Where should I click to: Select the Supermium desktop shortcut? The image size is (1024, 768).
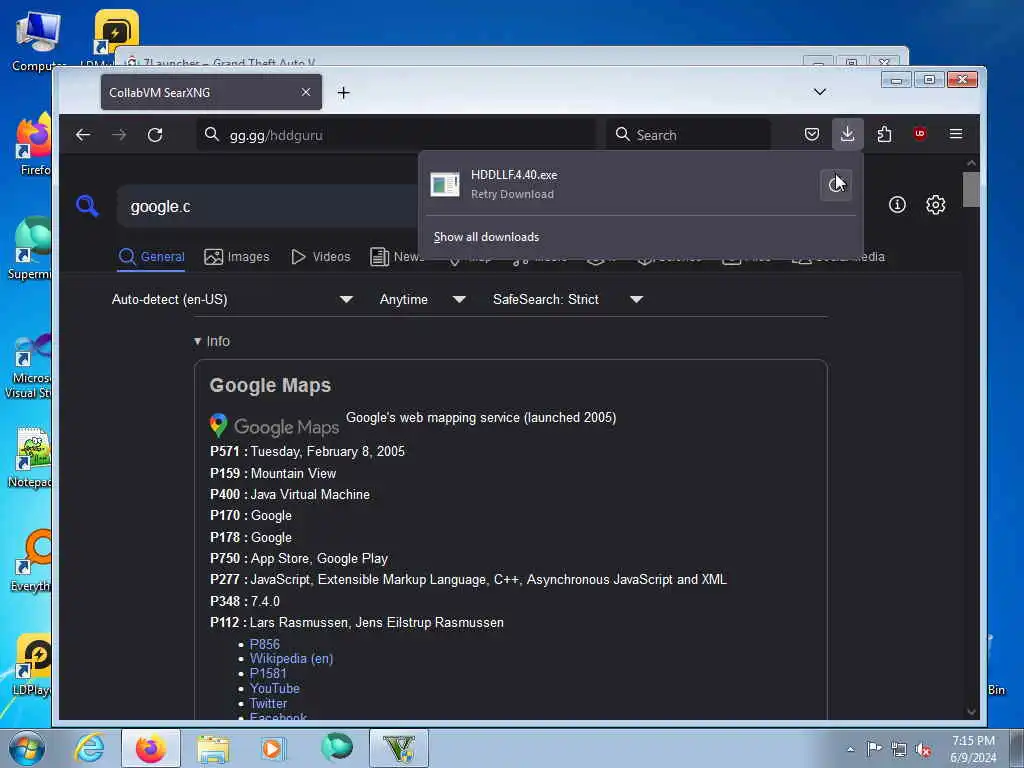(29, 248)
